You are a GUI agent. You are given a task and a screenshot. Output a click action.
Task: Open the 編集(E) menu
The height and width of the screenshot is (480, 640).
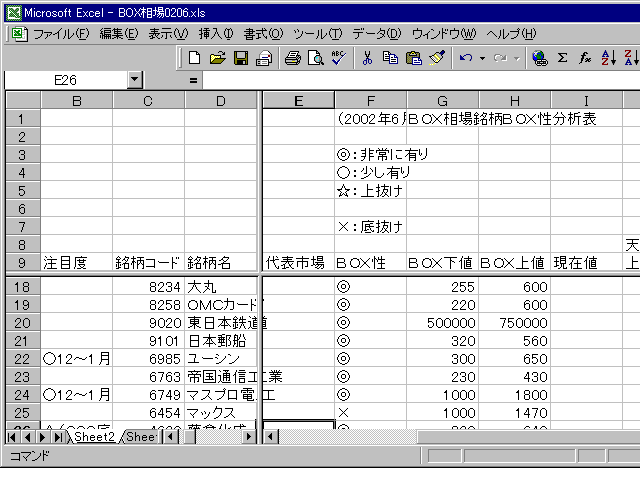click(x=119, y=34)
